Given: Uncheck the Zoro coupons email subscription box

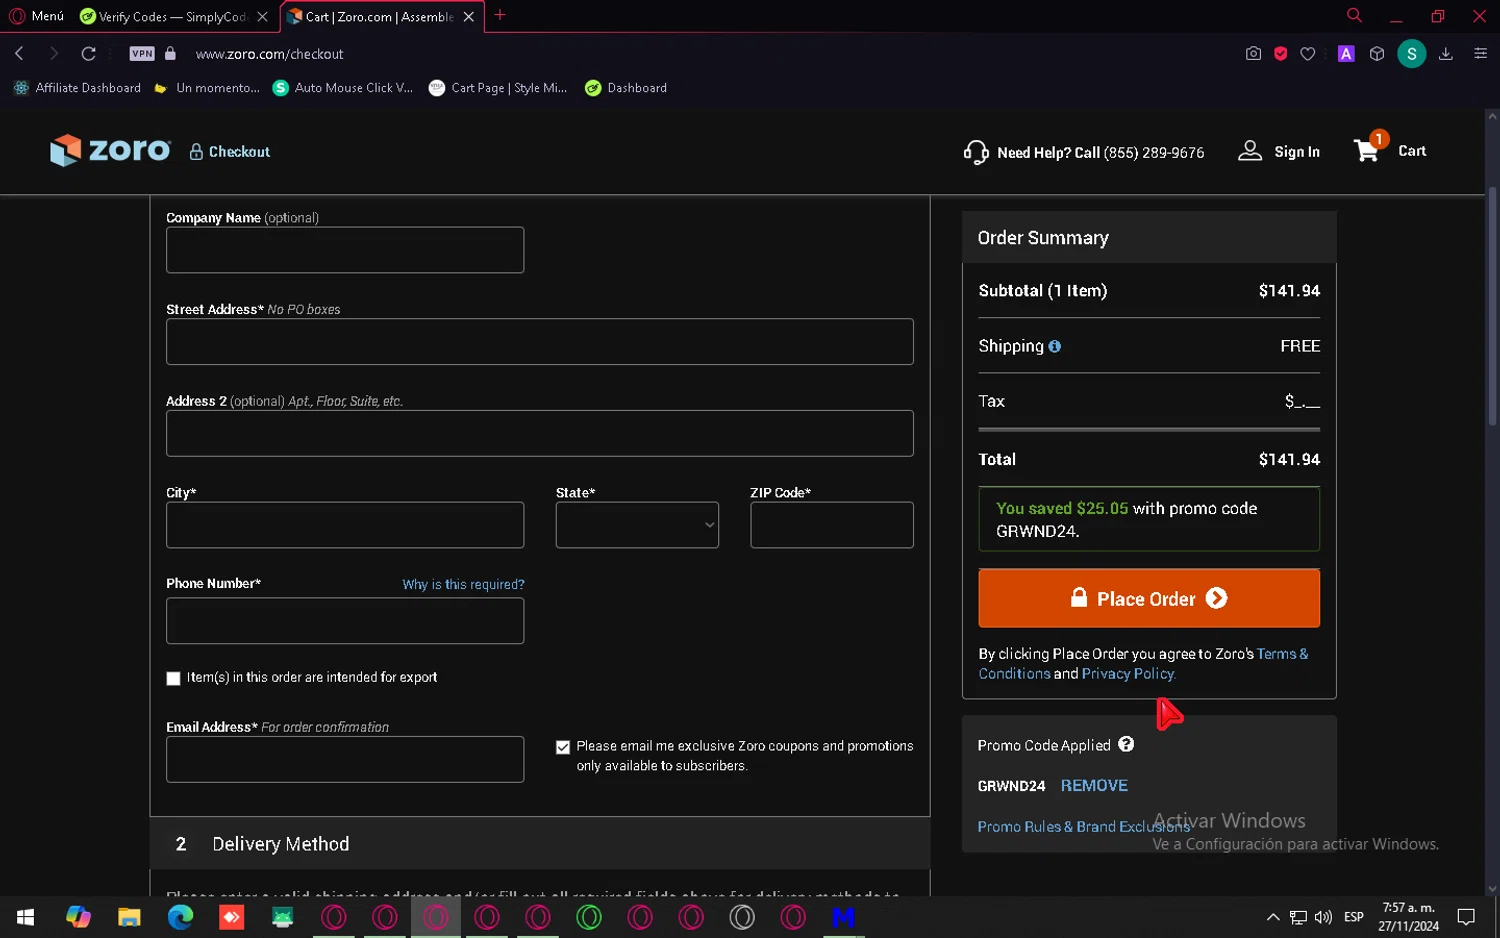Looking at the screenshot, I should click(563, 747).
